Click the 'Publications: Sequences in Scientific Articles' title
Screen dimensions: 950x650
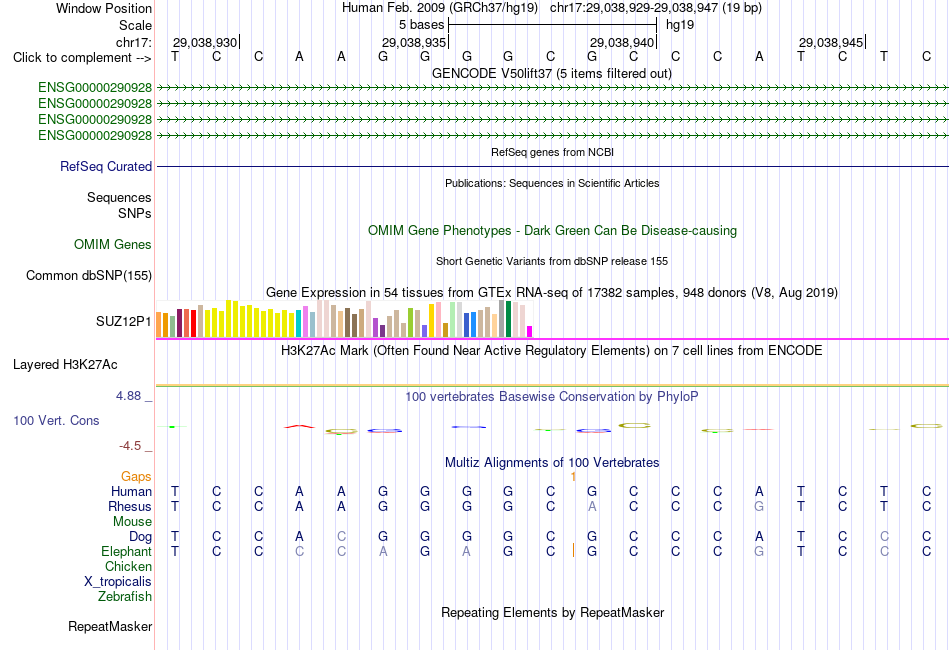click(552, 183)
